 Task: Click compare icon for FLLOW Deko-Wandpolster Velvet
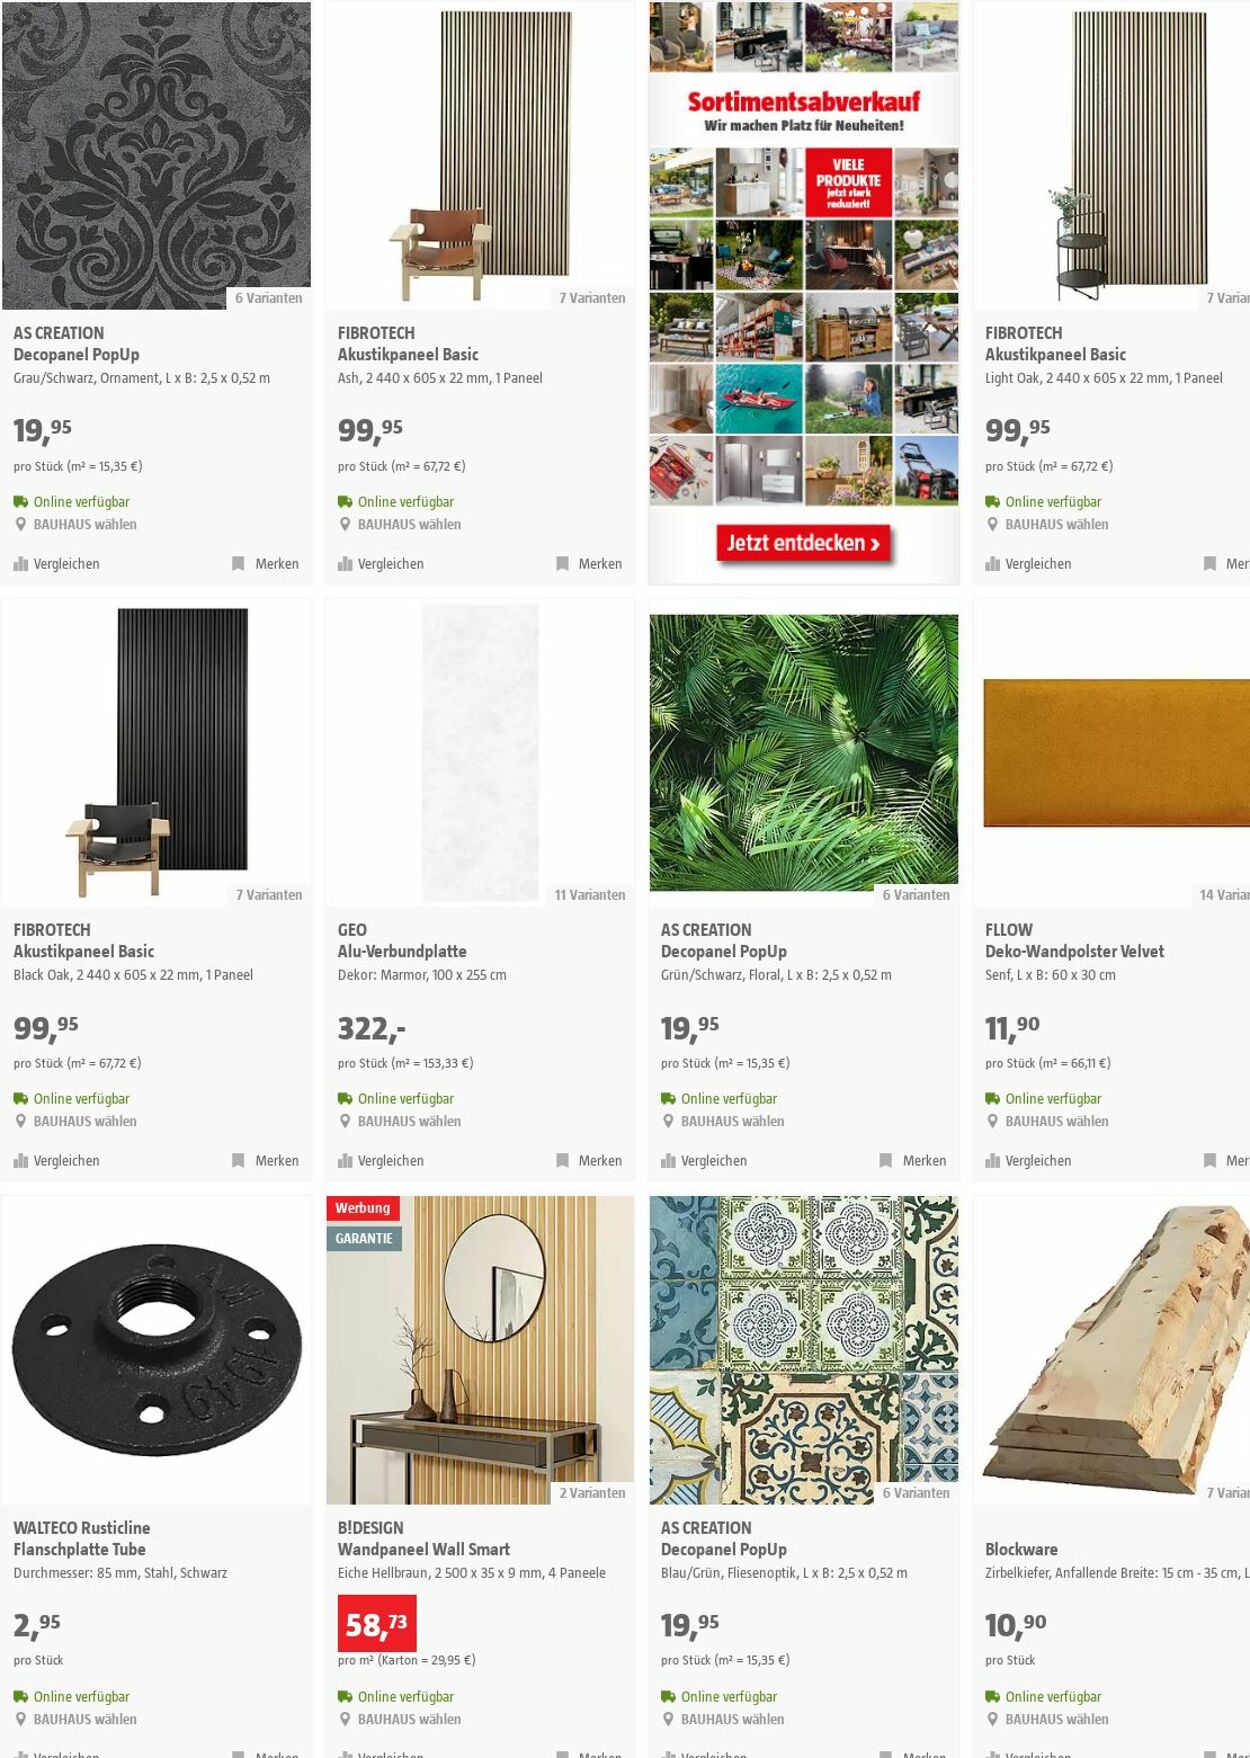[x=993, y=1161]
